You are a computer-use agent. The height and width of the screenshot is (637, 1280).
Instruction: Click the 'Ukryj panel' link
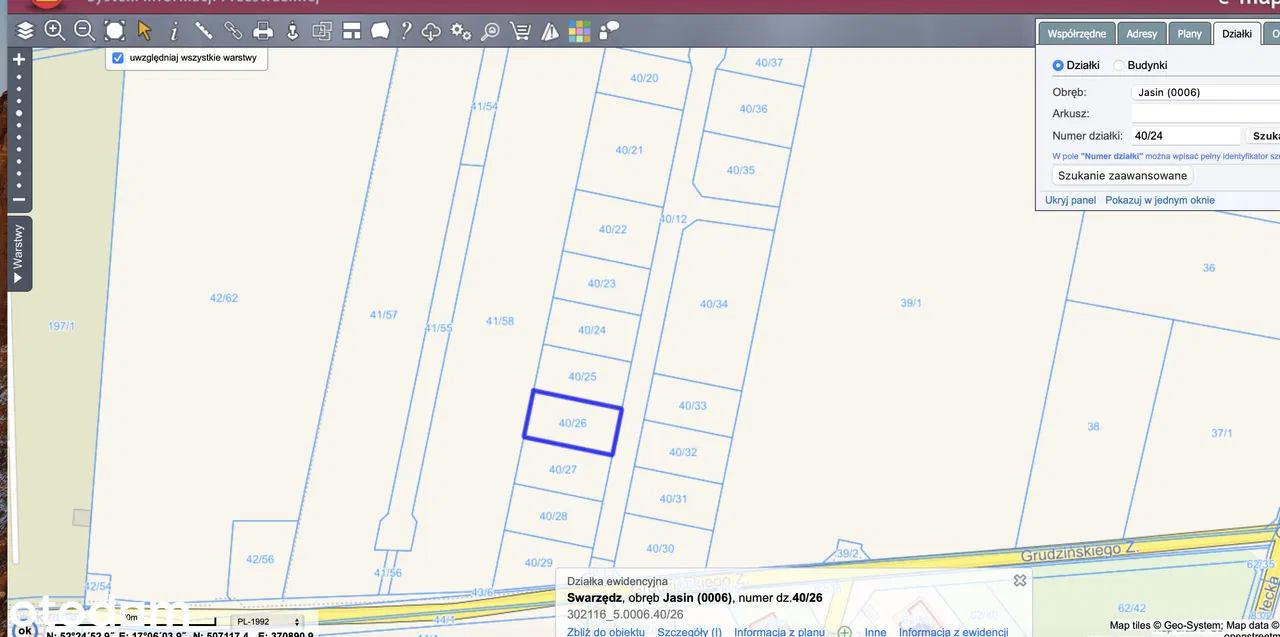coord(1070,200)
